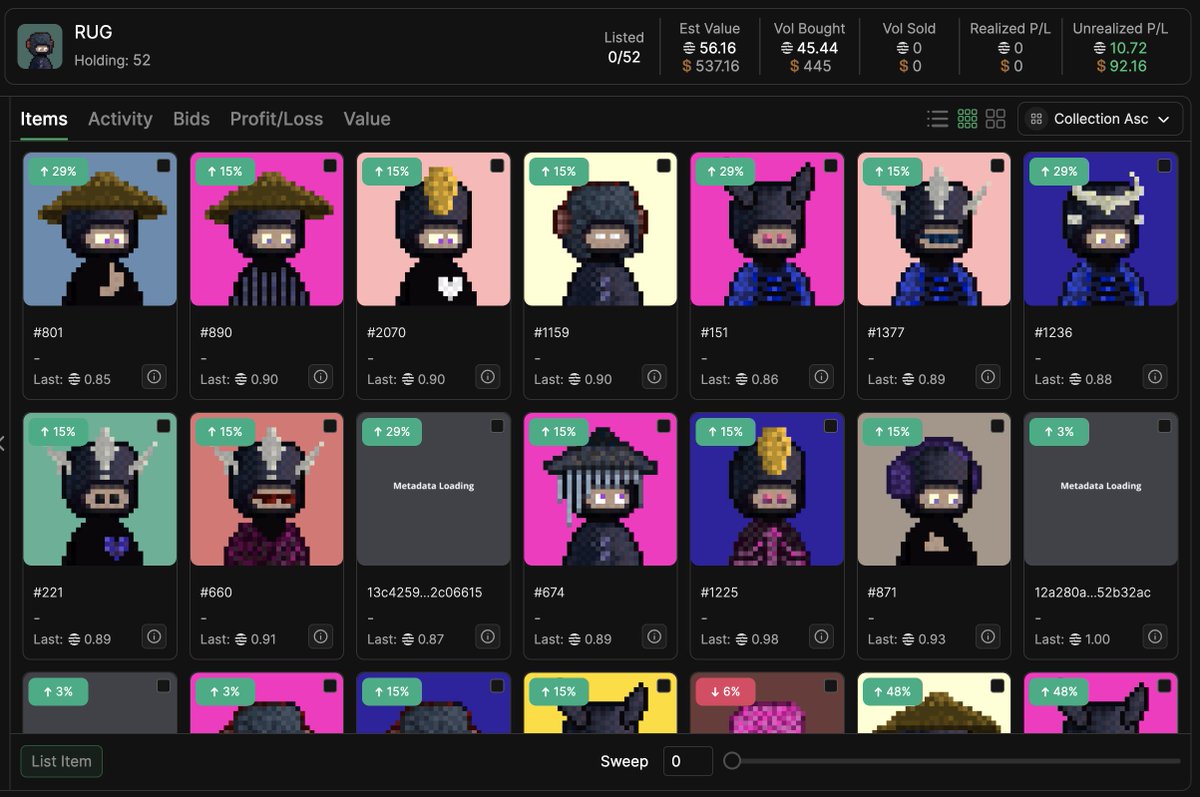Open Metadata Loading card 13c4259...2c06615

click(x=434, y=489)
